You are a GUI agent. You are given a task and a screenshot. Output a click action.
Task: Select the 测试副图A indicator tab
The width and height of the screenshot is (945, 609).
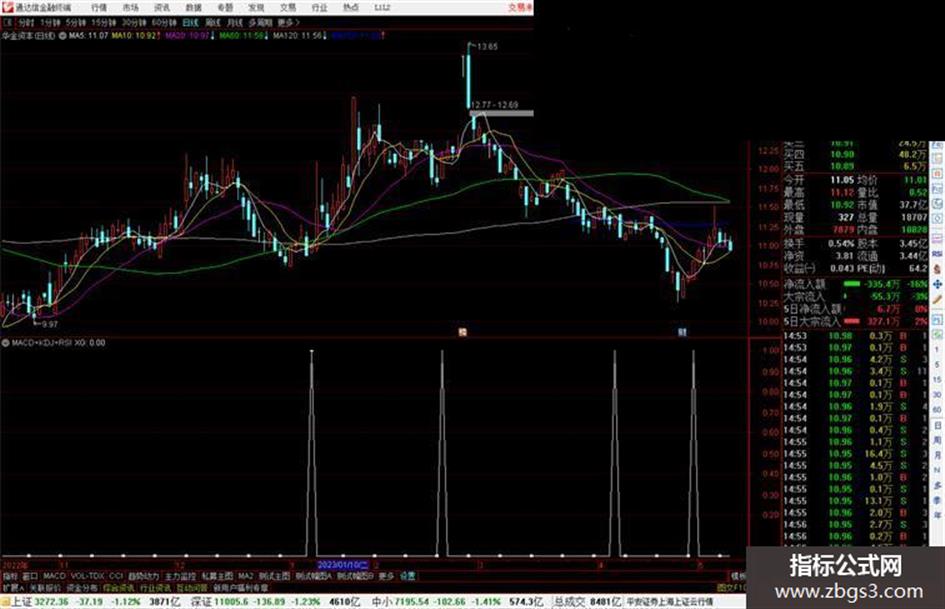coord(313,576)
